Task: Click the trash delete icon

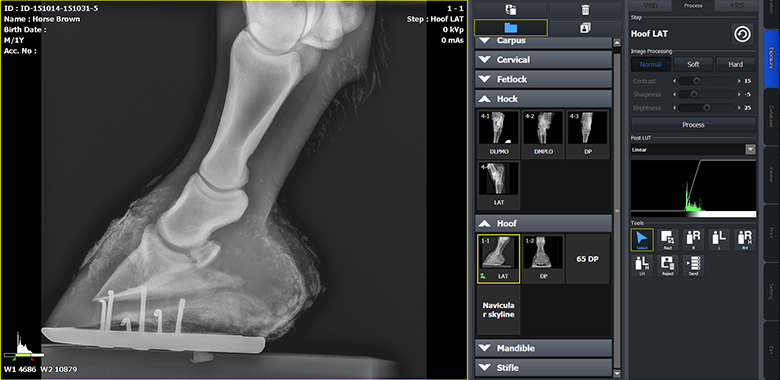Action: pos(585,9)
